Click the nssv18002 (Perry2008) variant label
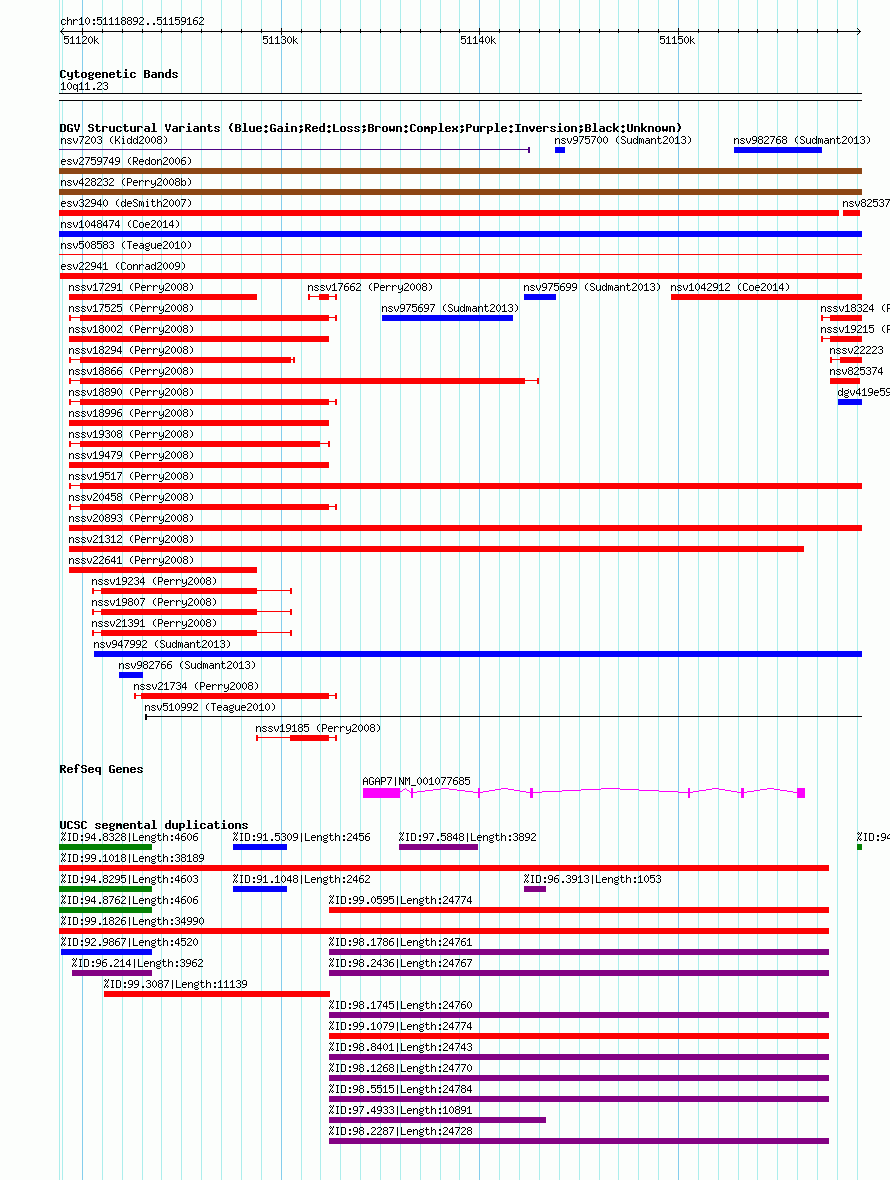This screenshot has height=1180, width=890. (131, 330)
